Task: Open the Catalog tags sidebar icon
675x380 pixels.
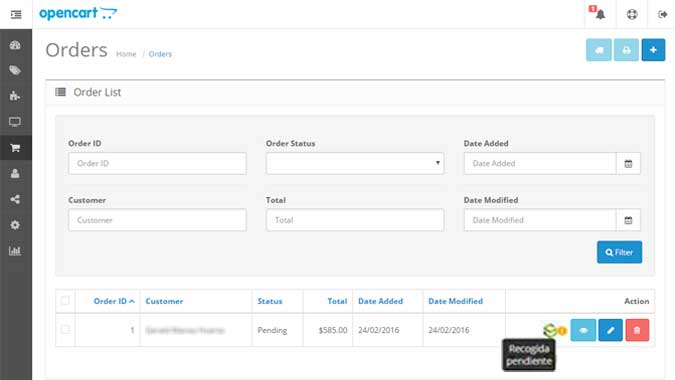Action: click(15, 70)
